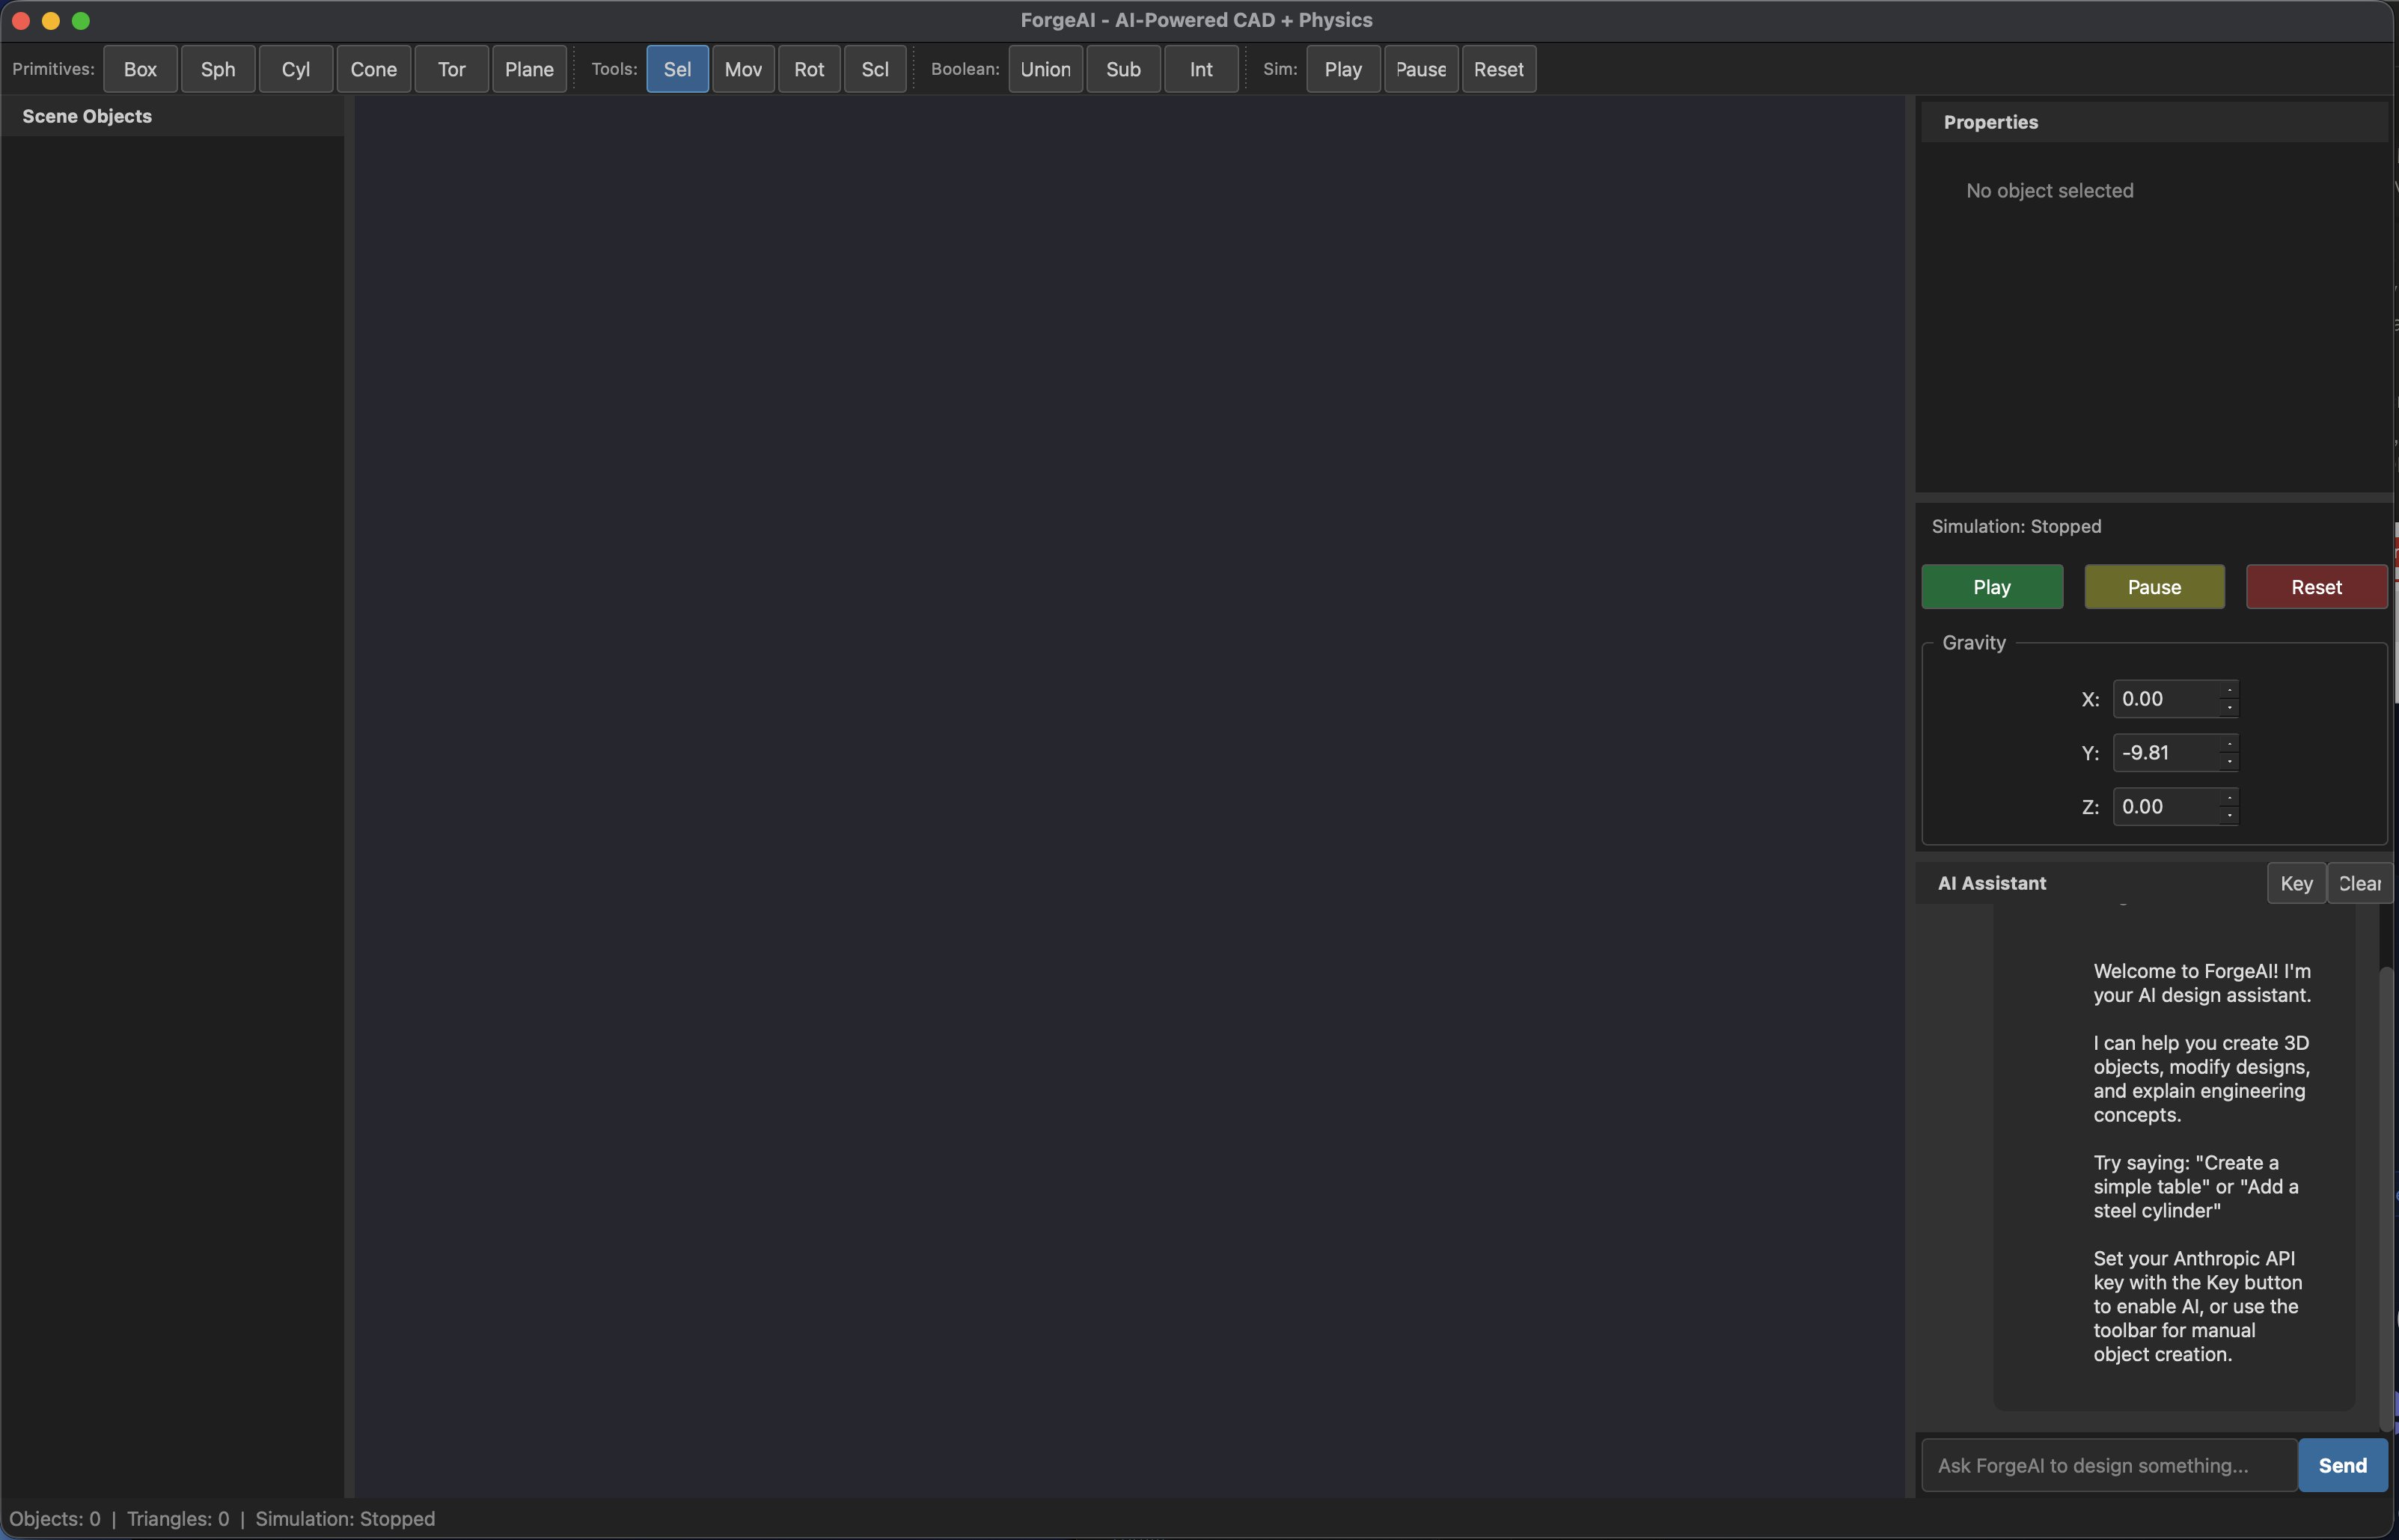Insert a Cone primitive
Image resolution: width=2399 pixels, height=1540 pixels.
pyautogui.click(x=373, y=69)
